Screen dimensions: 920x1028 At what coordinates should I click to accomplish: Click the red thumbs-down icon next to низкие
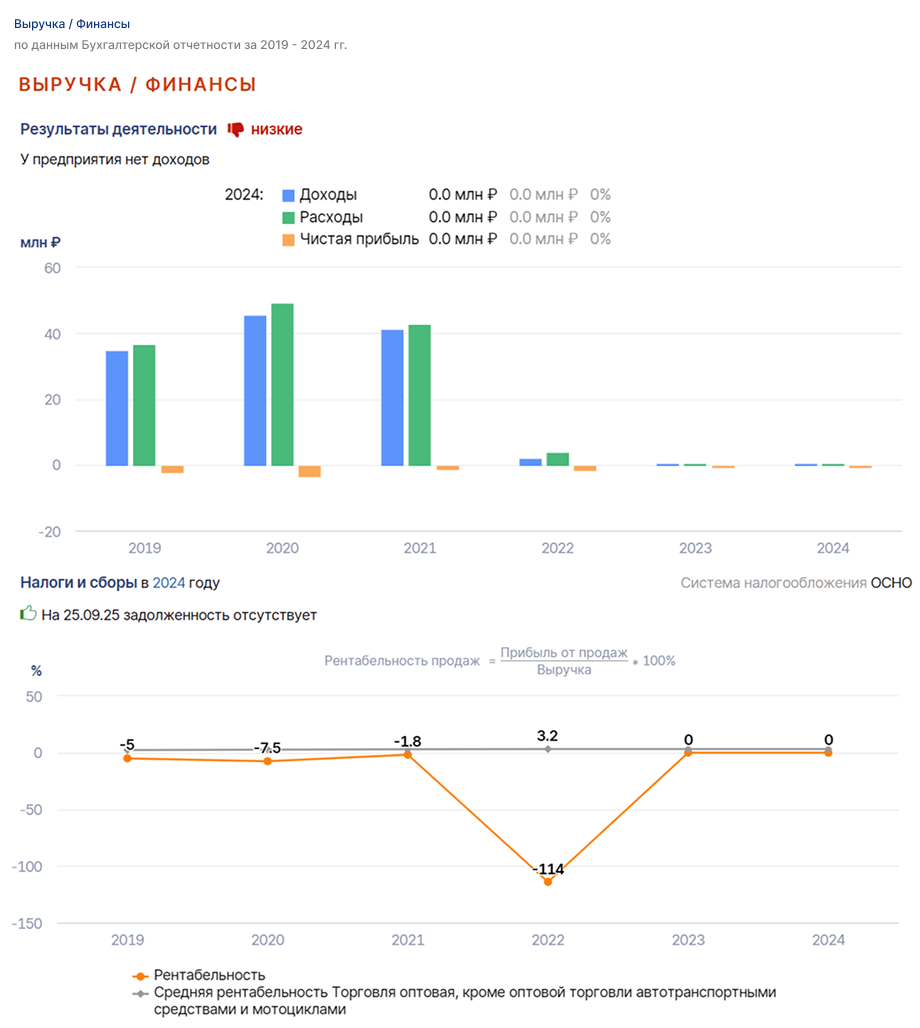(235, 129)
